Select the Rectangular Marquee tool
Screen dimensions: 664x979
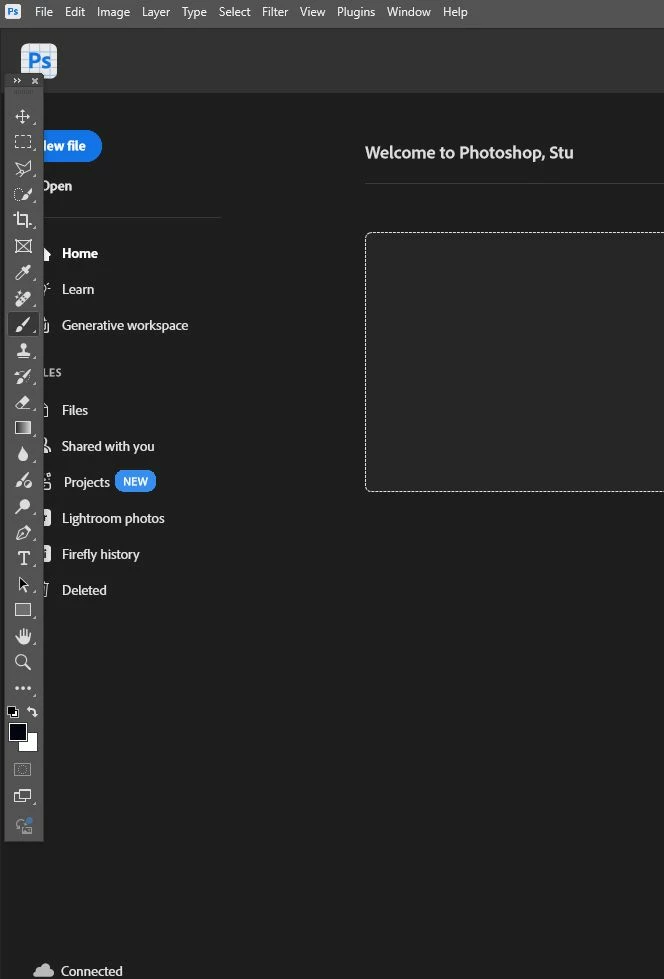[23, 142]
